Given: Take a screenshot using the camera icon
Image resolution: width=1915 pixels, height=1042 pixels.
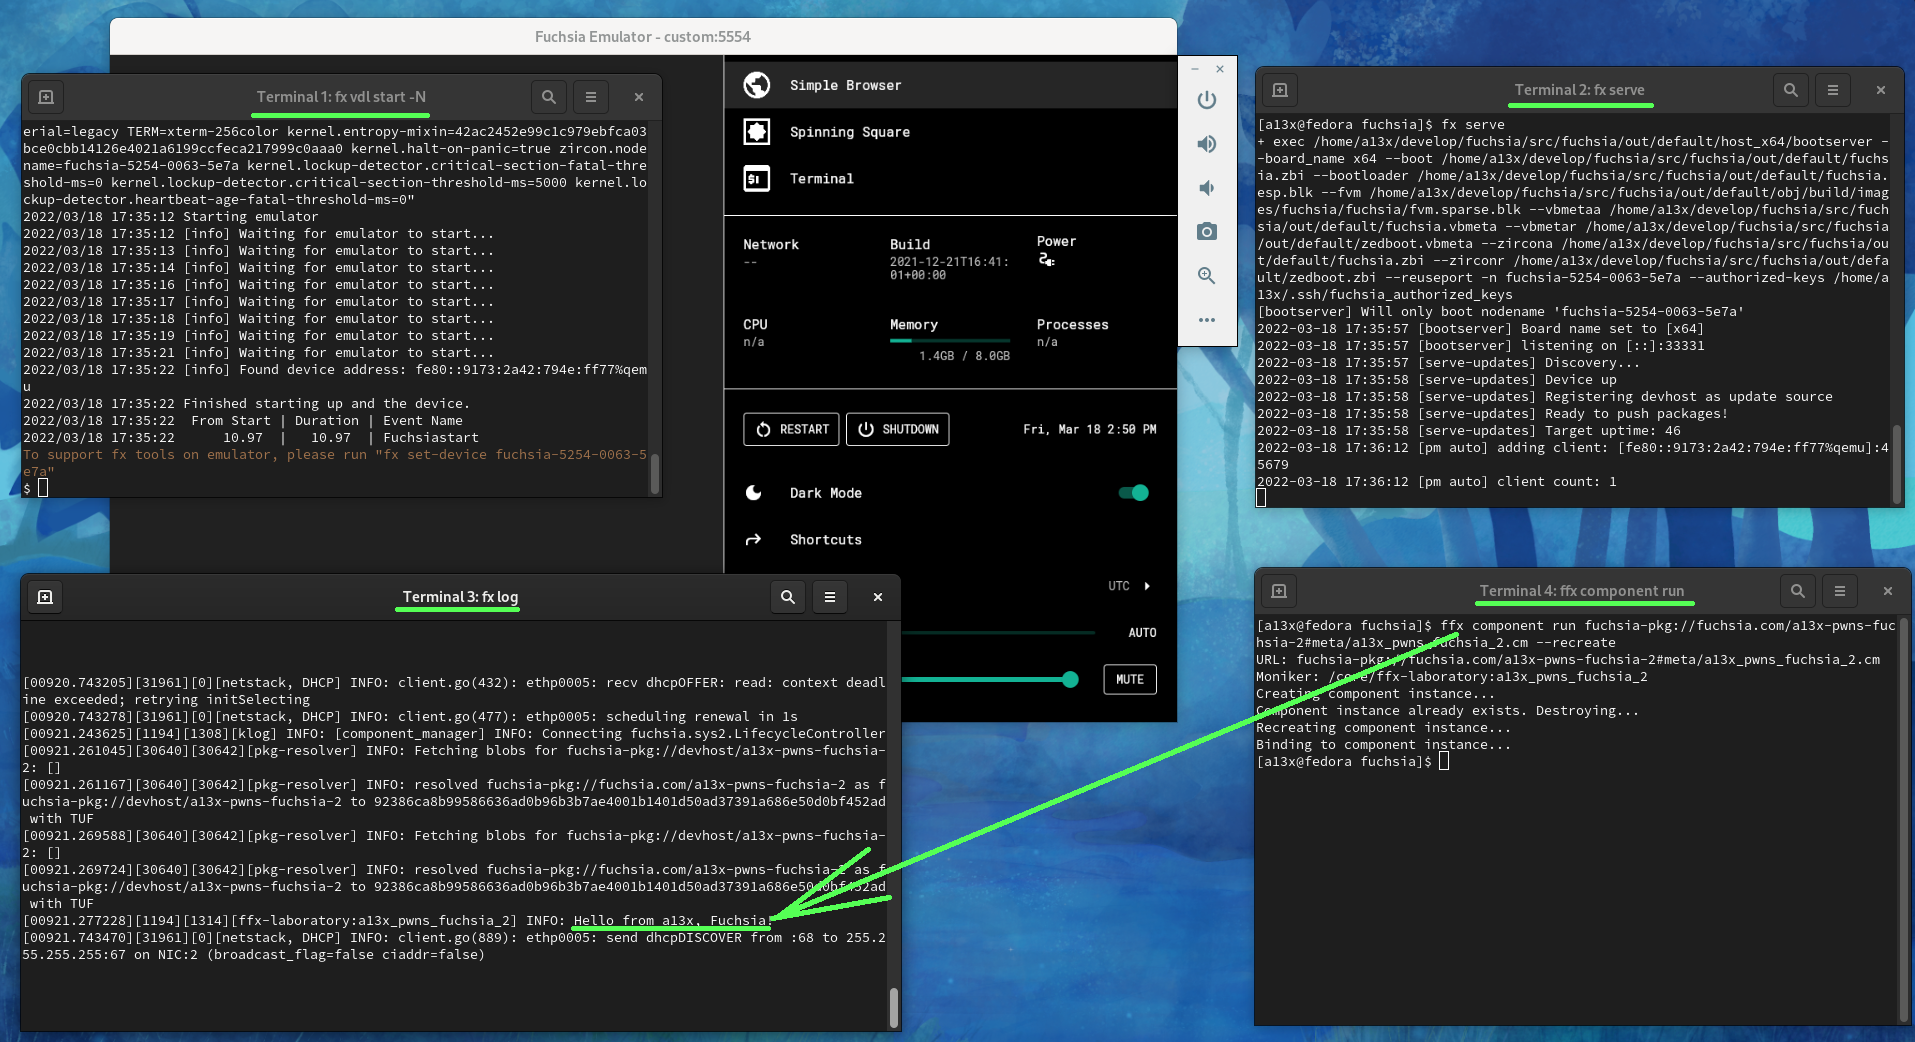Looking at the screenshot, I should 1206,231.
